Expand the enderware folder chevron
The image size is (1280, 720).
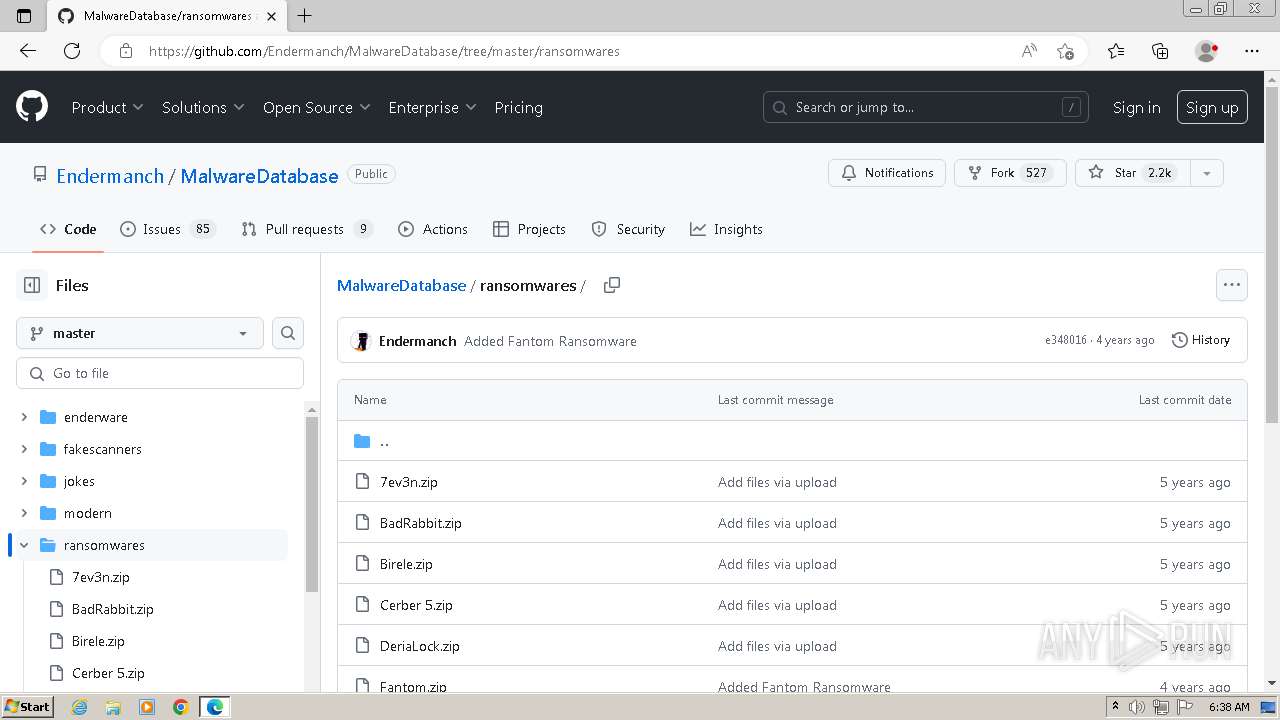click(24, 417)
